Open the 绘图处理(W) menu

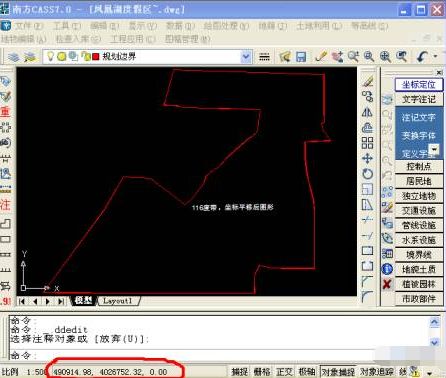(226, 26)
